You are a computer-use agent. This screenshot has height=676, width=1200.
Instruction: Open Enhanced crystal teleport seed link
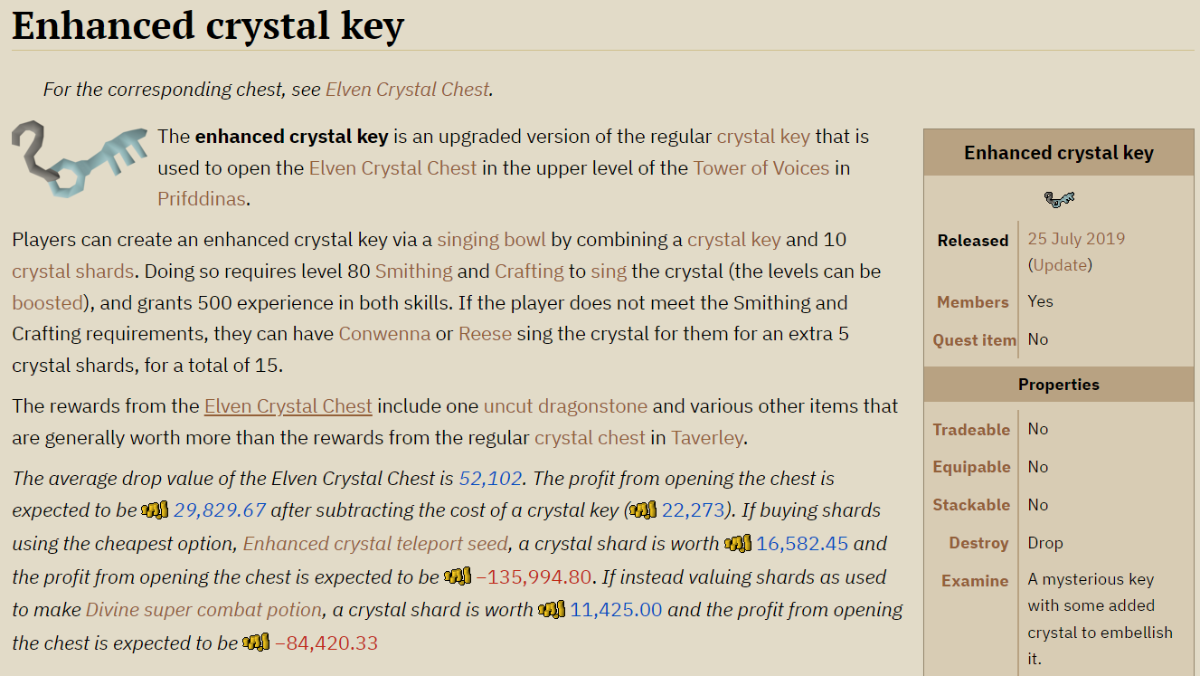tap(377, 544)
